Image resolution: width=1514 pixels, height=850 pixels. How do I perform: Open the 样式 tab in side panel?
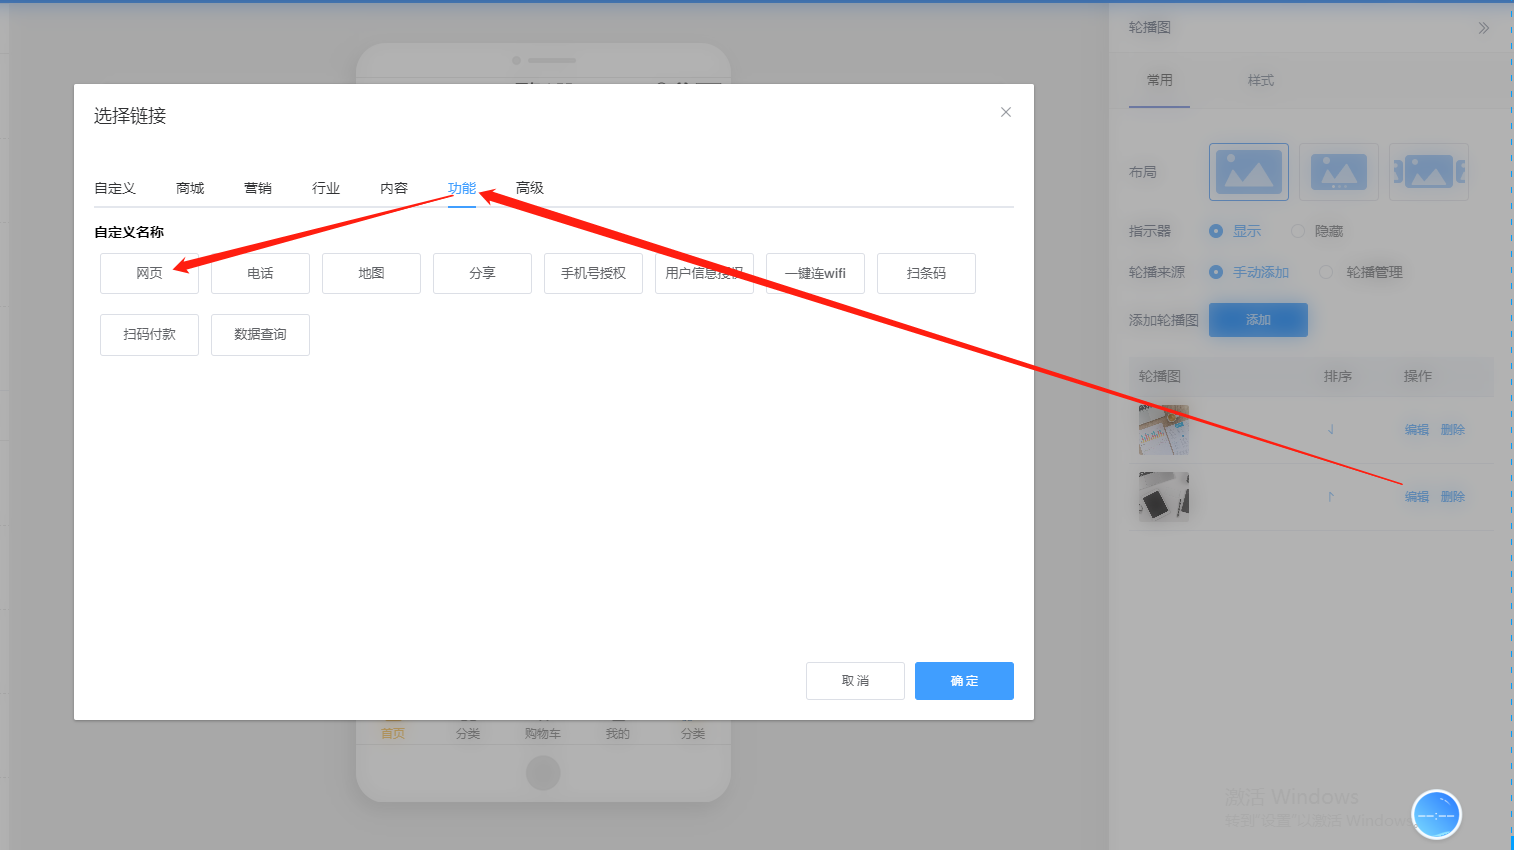coord(1261,80)
